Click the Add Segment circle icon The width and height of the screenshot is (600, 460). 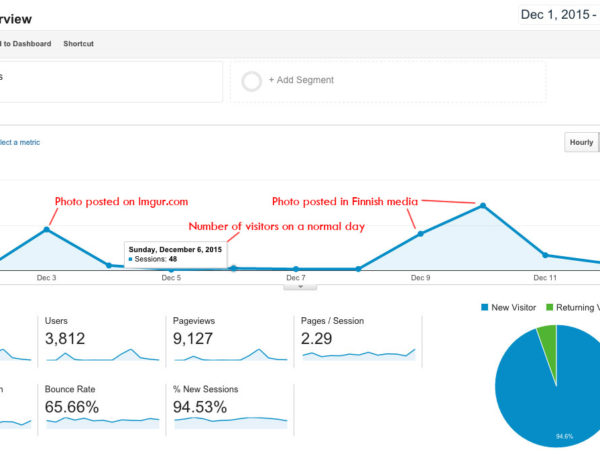tap(251, 81)
